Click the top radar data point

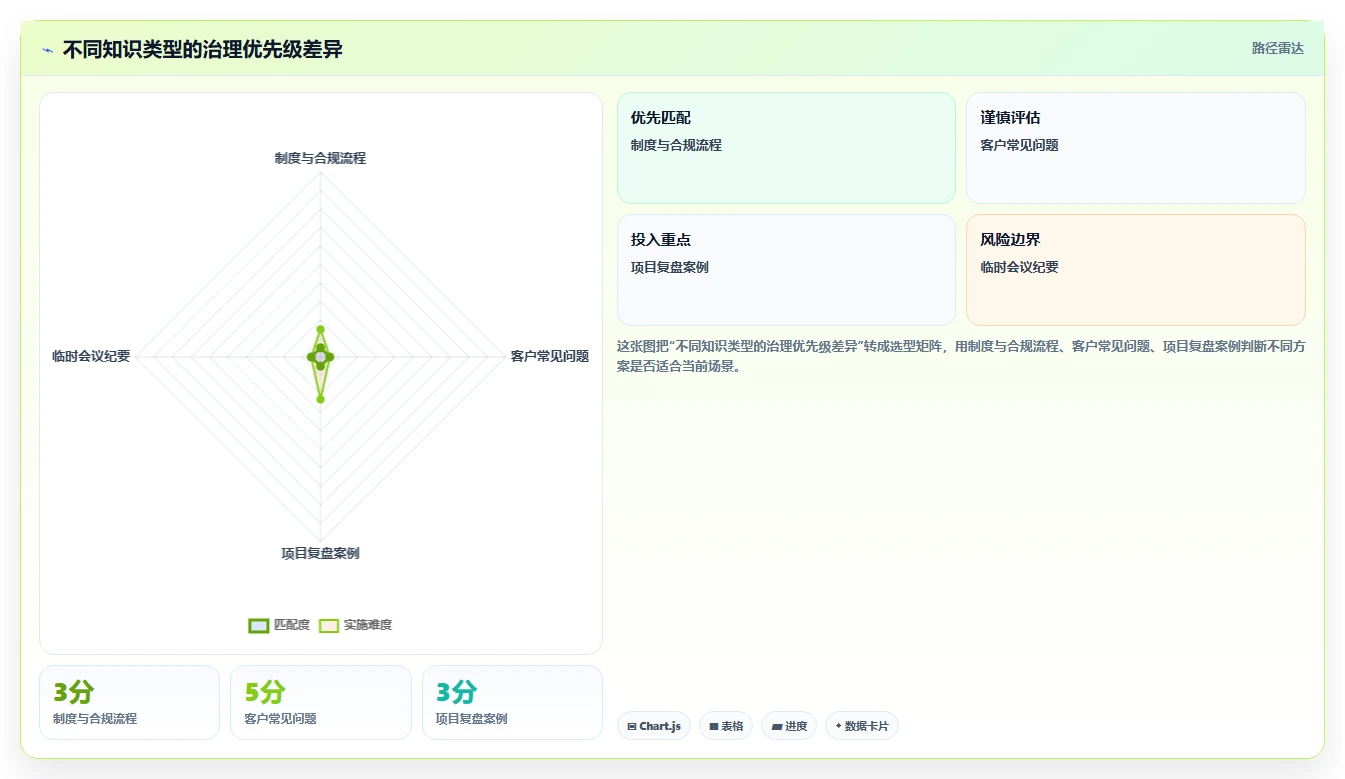point(320,328)
